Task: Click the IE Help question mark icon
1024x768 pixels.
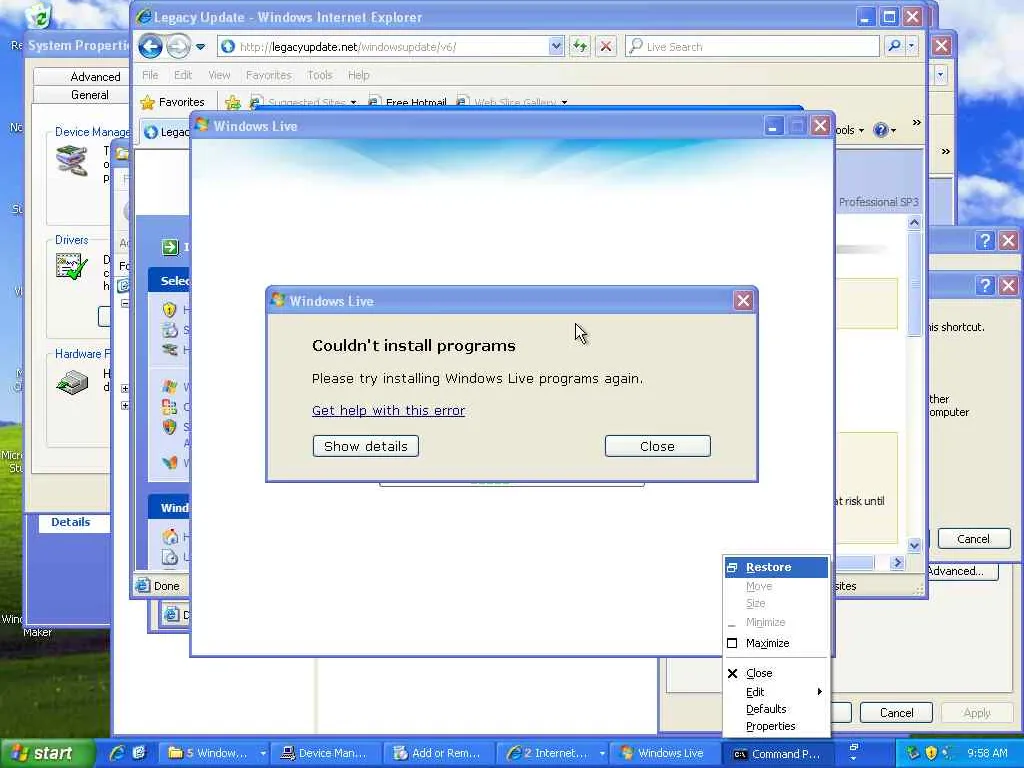Action: click(880, 130)
